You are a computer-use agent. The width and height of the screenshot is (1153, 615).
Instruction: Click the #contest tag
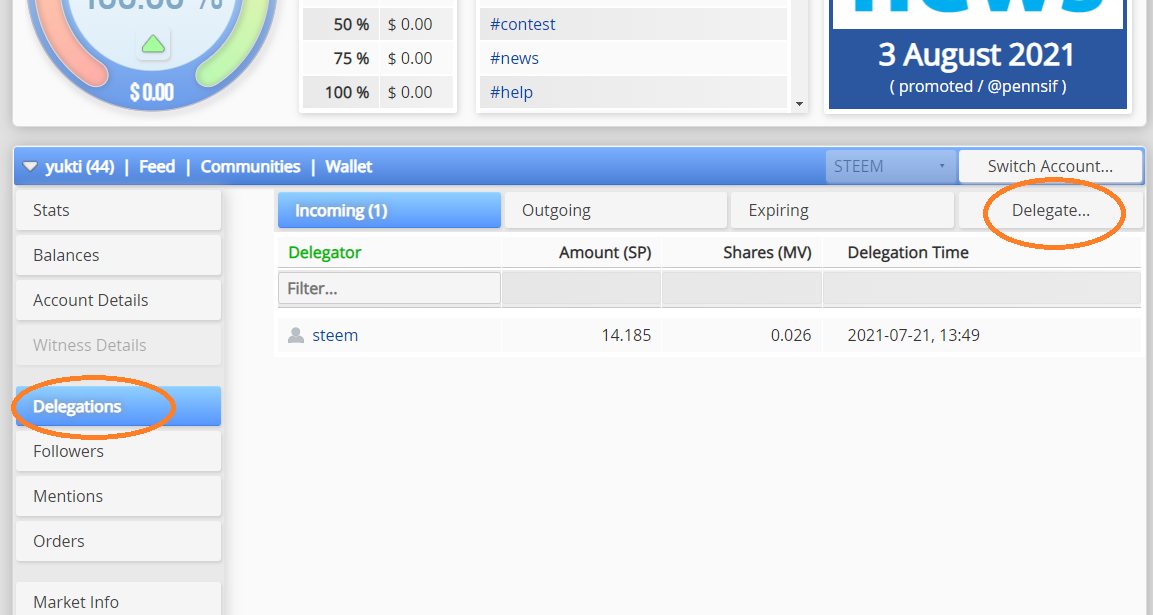click(x=523, y=24)
